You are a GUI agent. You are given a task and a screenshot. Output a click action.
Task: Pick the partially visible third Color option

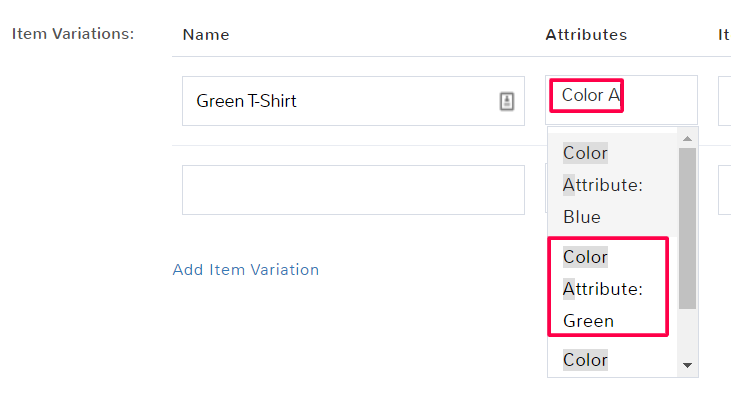coord(613,358)
